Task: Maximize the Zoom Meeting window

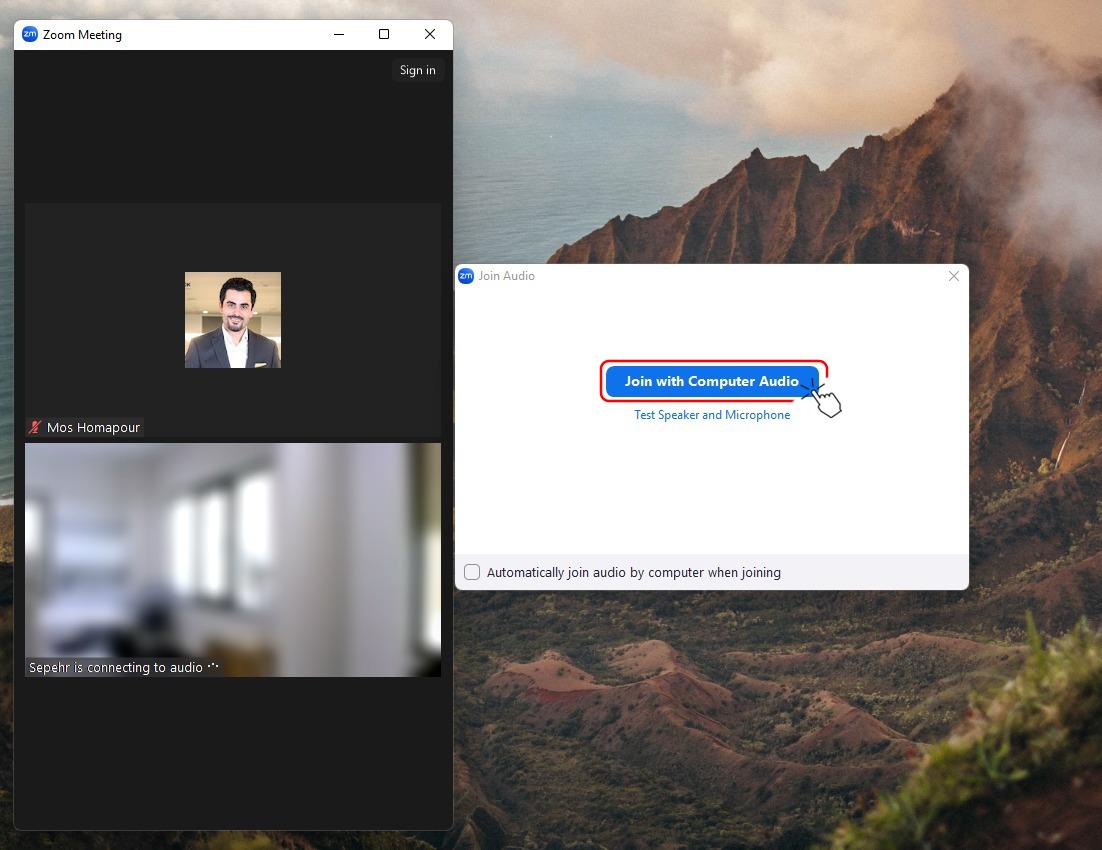Action: [384, 34]
